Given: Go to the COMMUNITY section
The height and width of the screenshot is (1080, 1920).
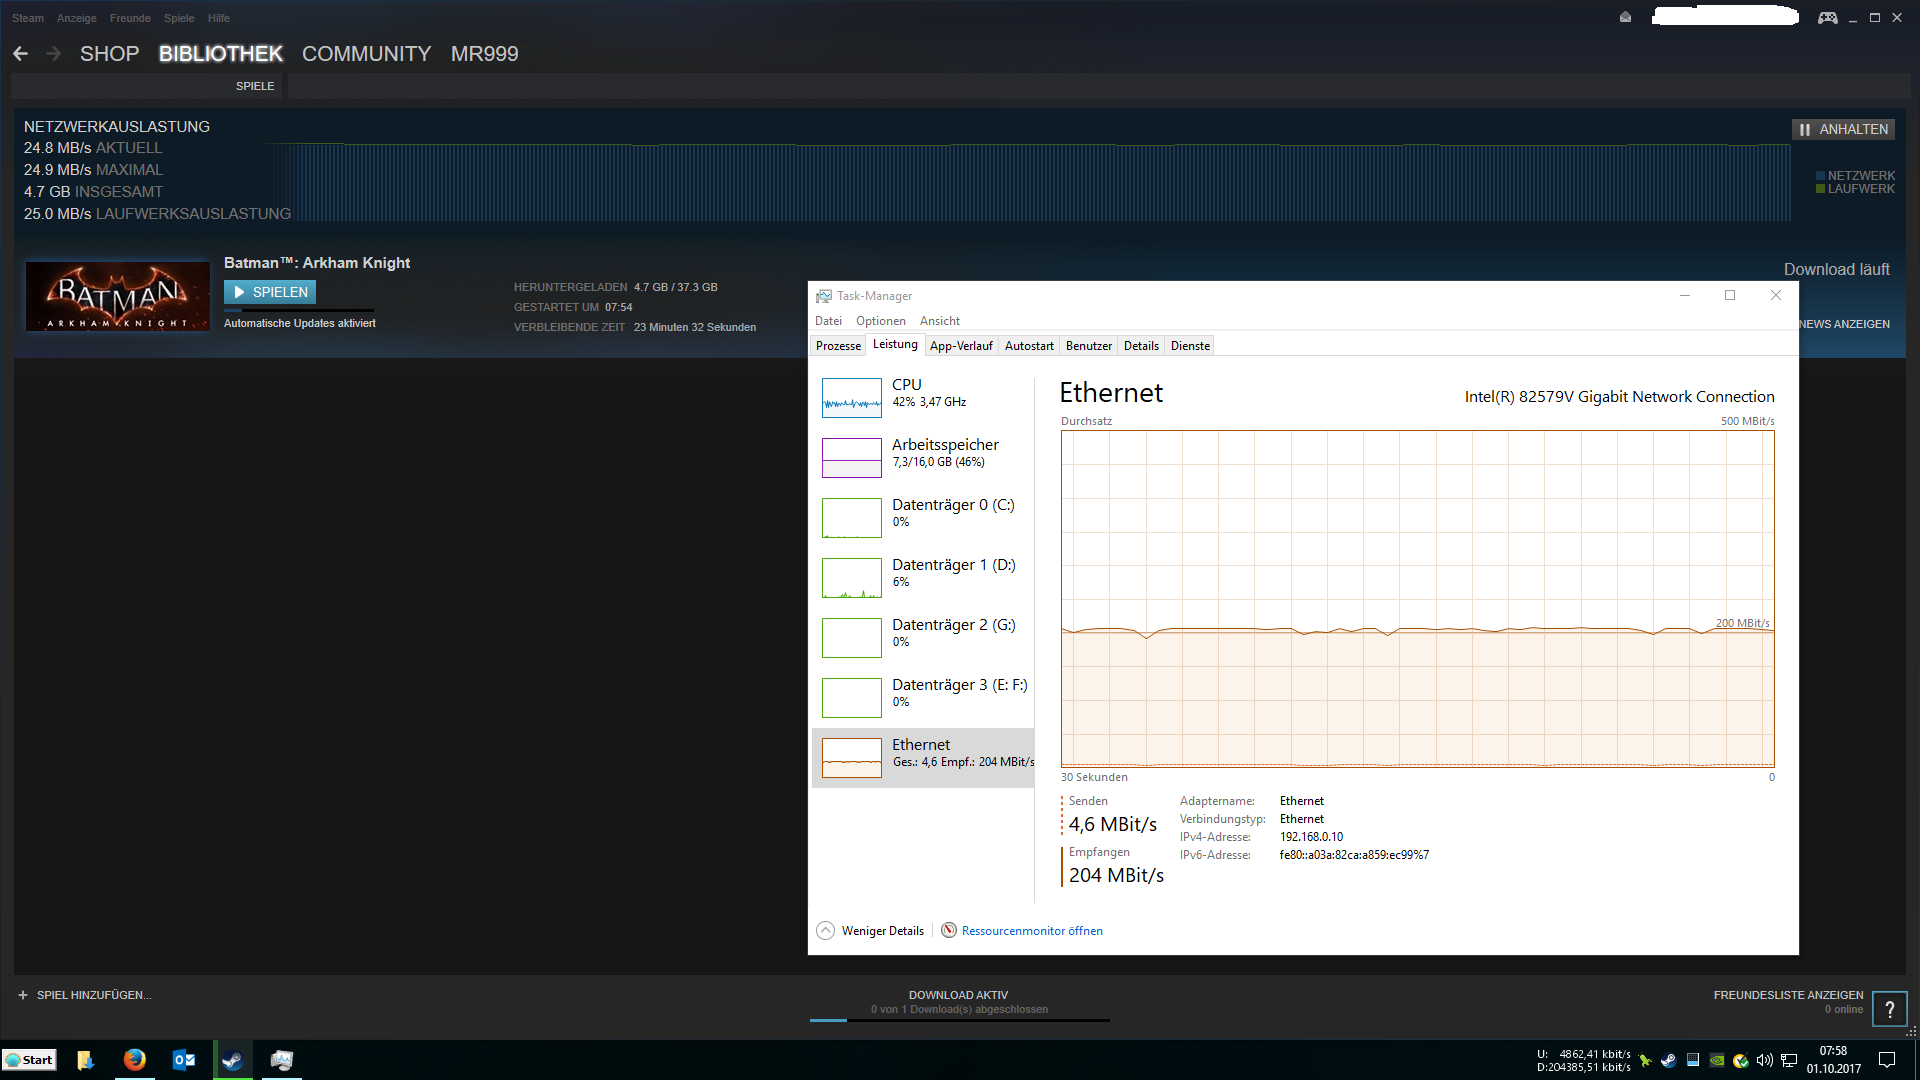Looking at the screenshot, I should (x=367, y=54).
